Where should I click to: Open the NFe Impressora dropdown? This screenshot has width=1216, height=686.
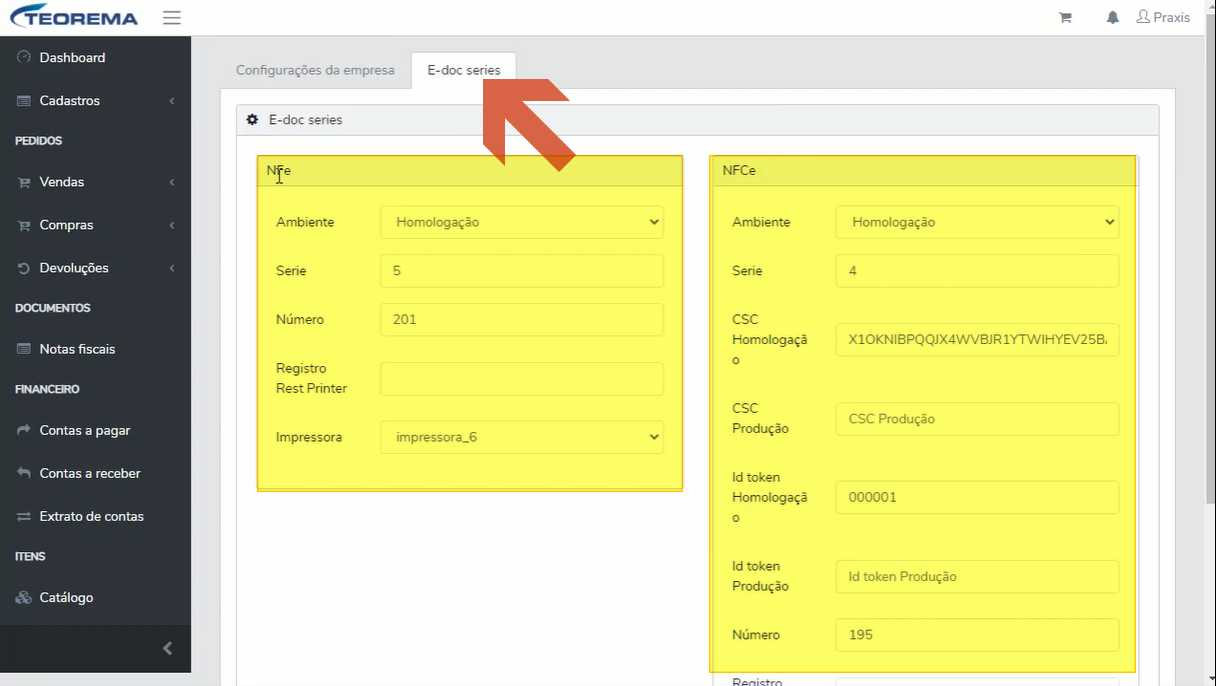[x=522, y=437]
